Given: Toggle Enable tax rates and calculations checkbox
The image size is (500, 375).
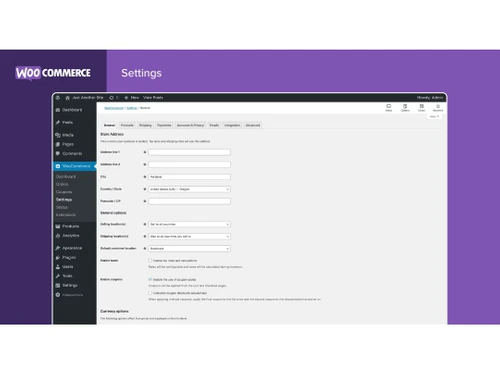Looking at the screenshot, I should 150,261.
